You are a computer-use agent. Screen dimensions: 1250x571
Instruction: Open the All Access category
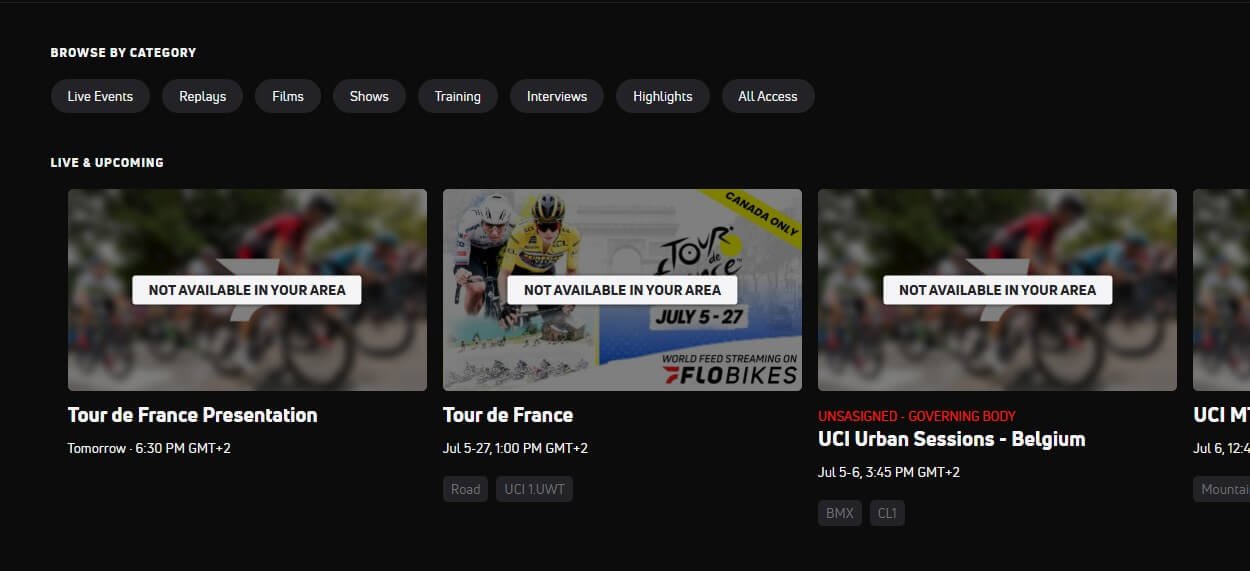pyautogui.click(x=768, y=96)
